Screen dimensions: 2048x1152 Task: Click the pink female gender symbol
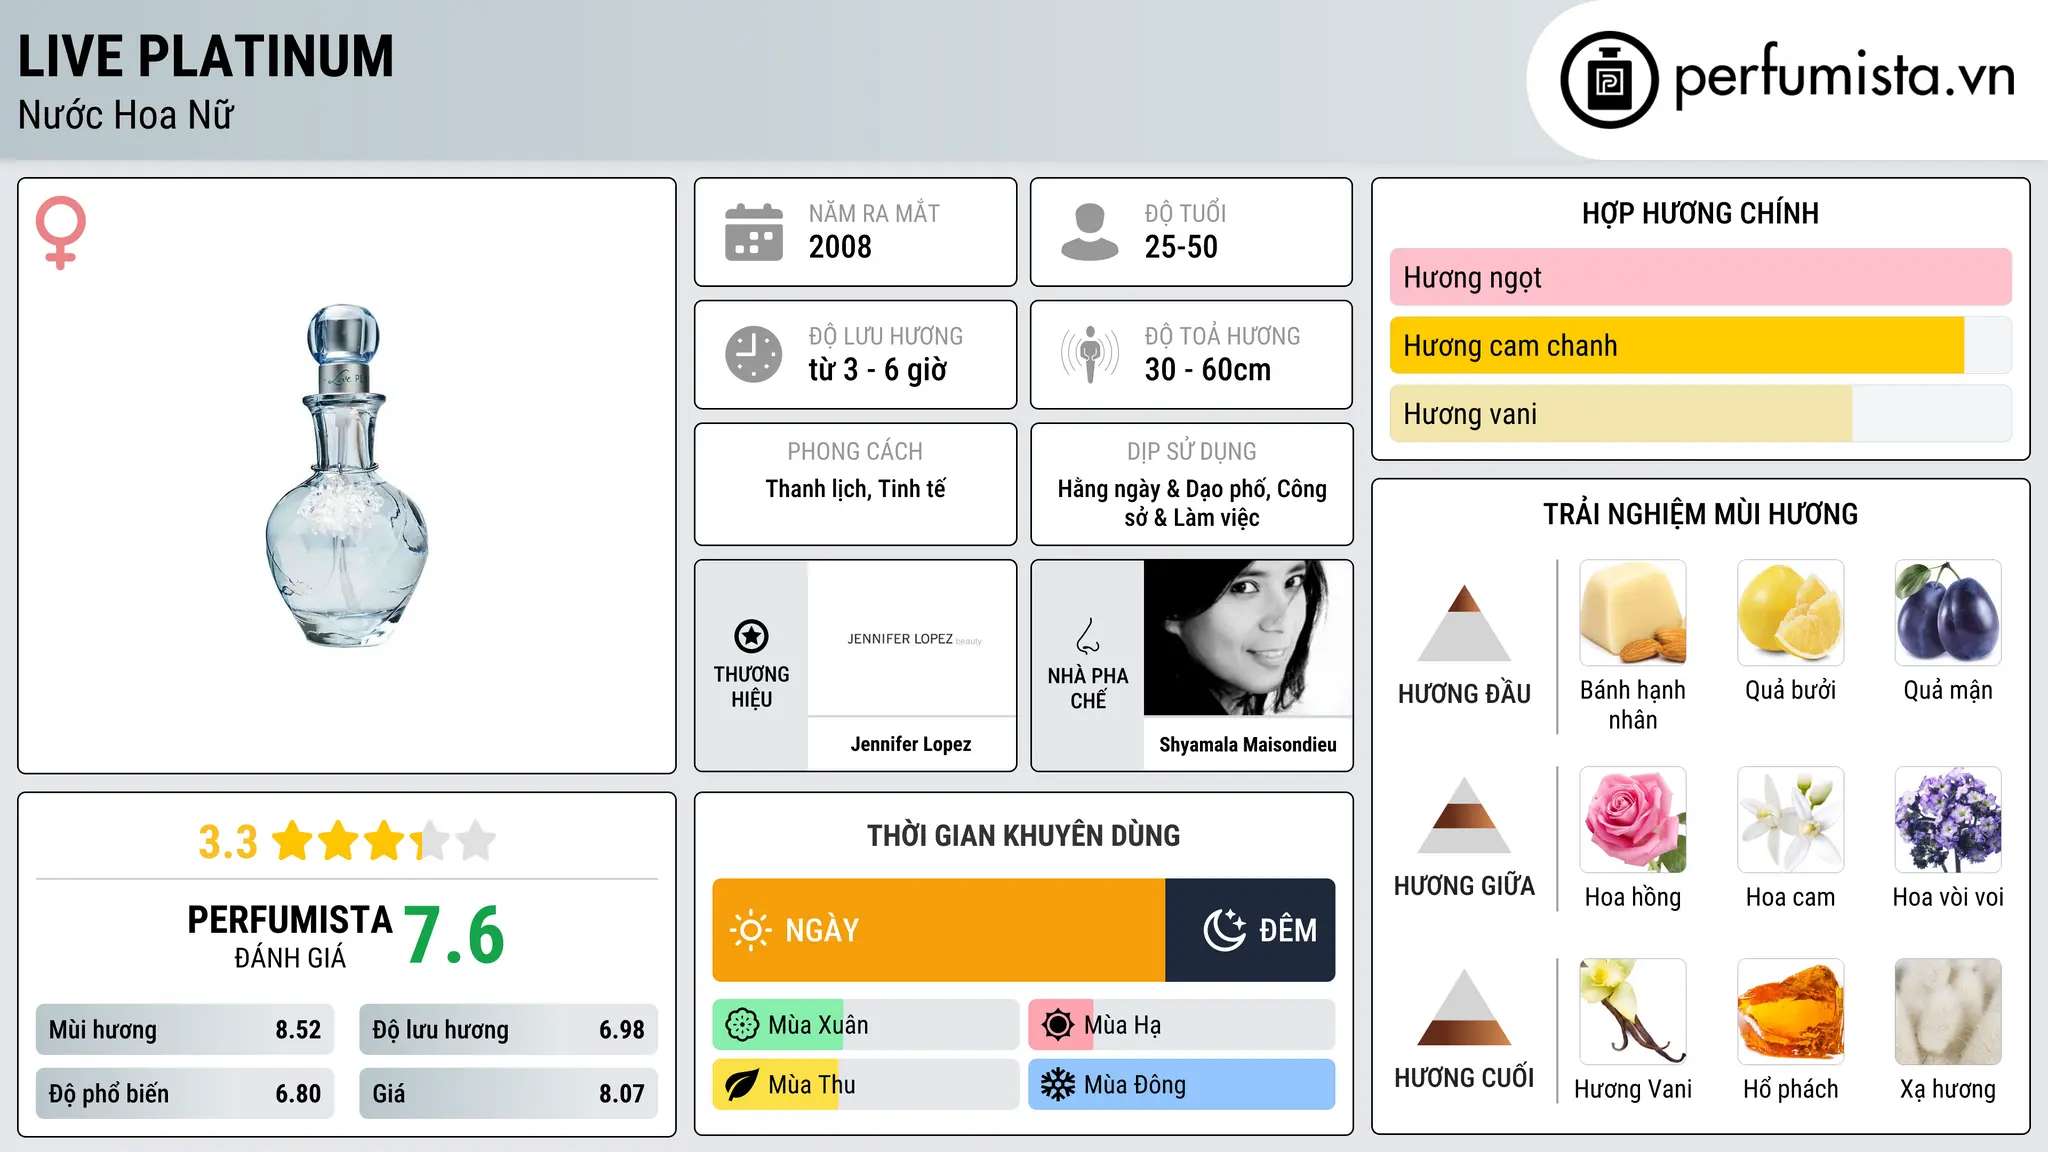pos(60,232)
